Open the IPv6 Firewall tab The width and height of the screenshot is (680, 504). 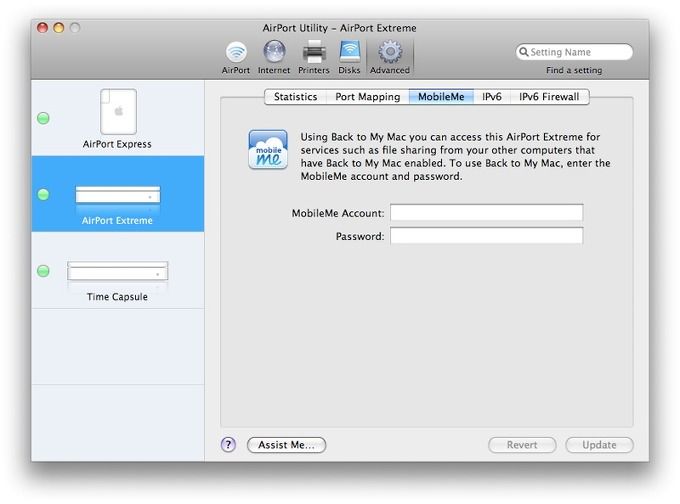(549, 97)
